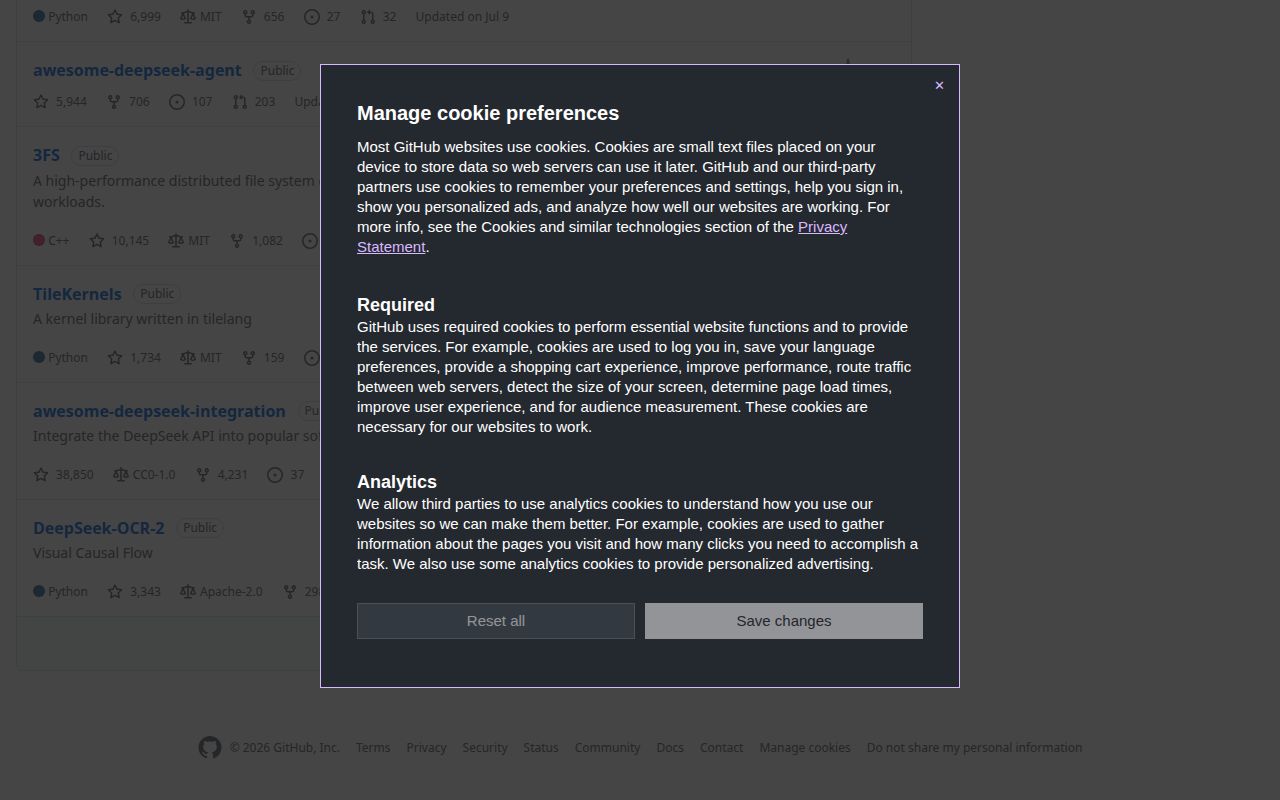Open the Status footer link
This screenshot has height=800, width=1280.
pyautogui.click(x=541, y=748)
